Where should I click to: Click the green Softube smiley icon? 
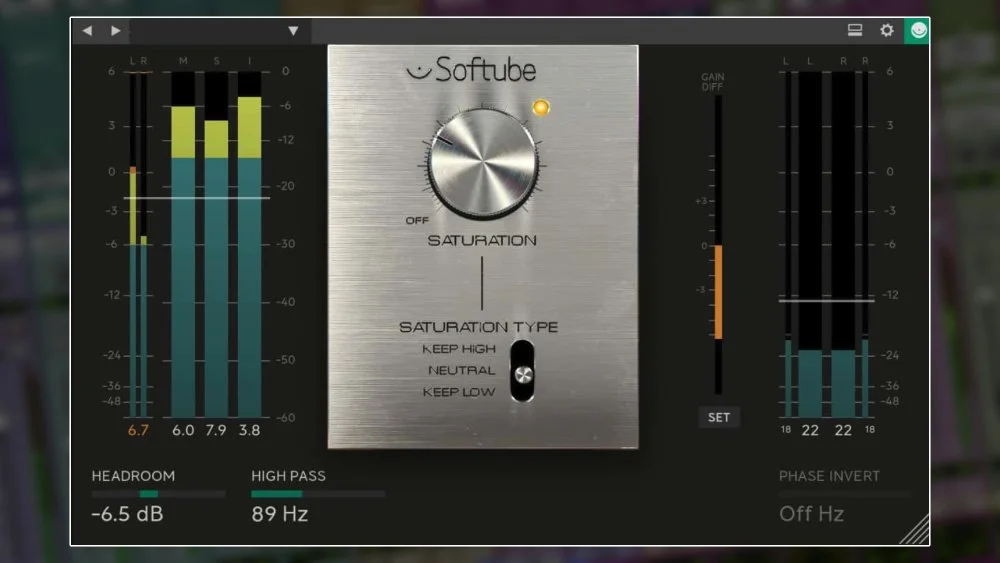(917, 31)
